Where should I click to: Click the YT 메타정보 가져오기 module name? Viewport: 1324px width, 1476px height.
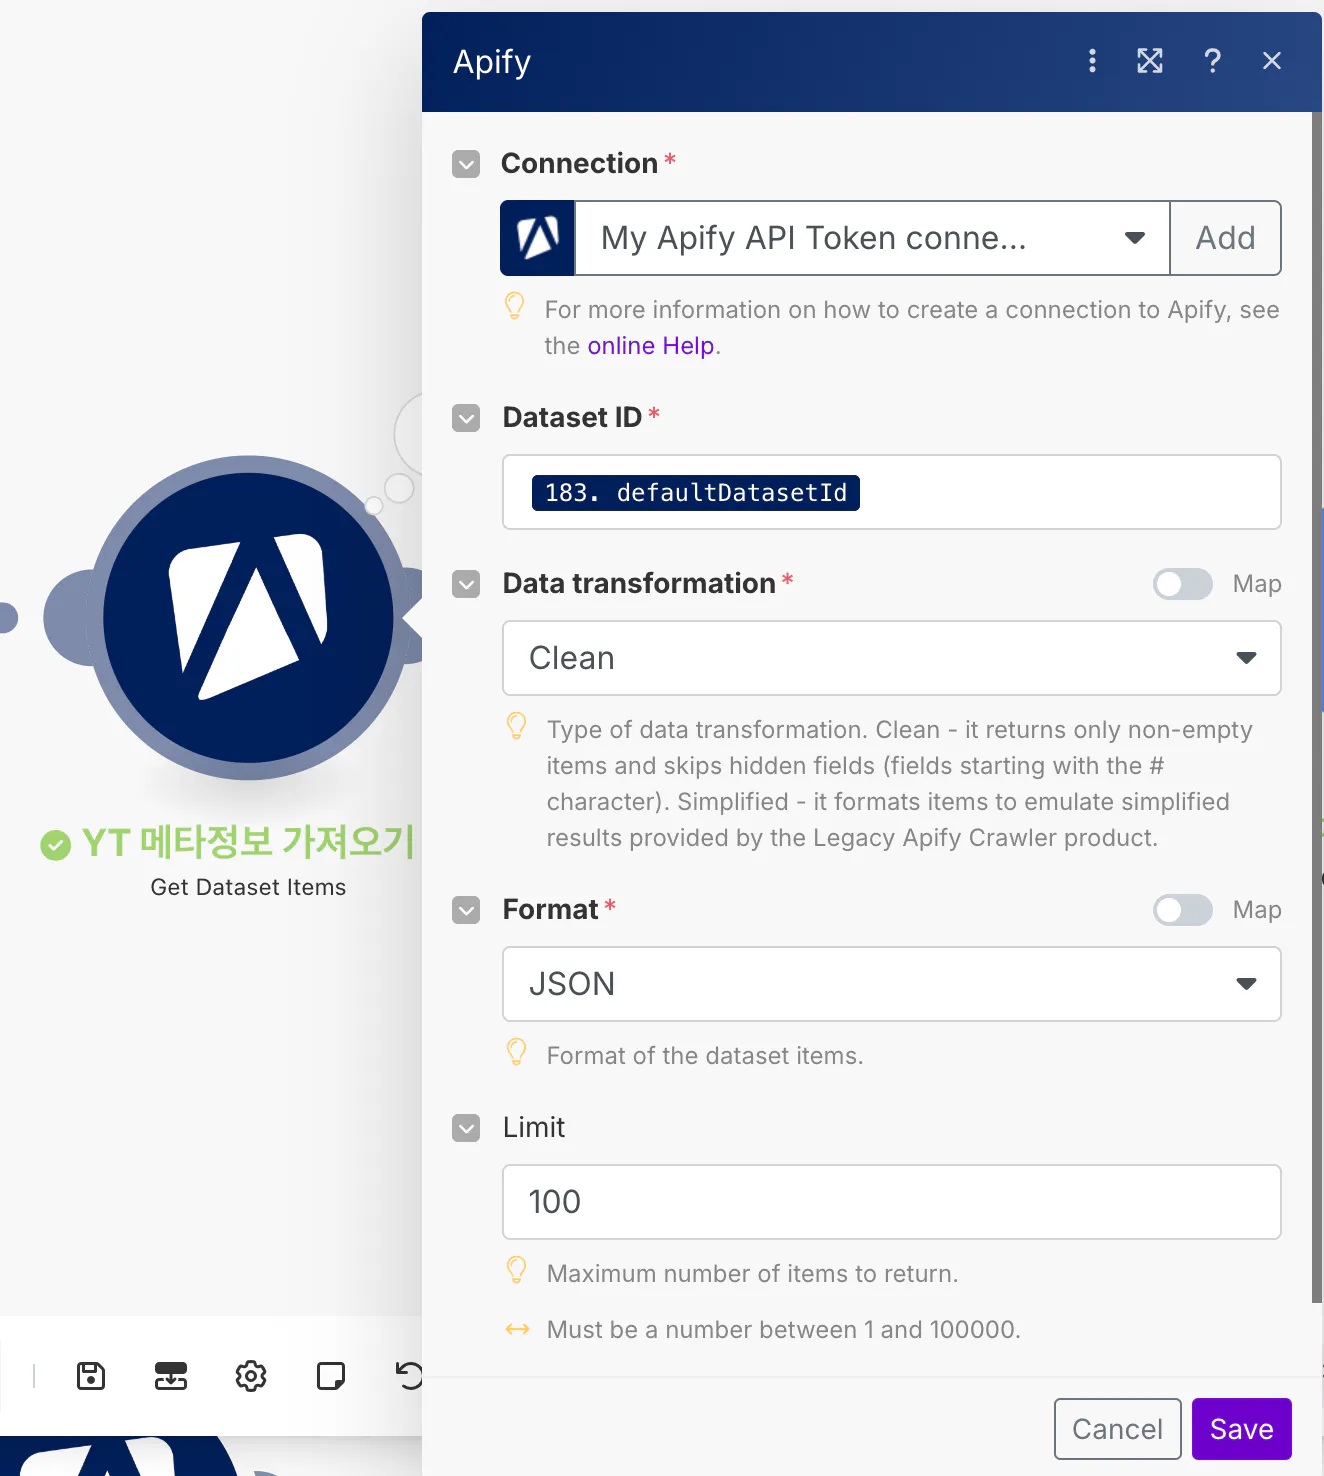pyautogui.click(x=248, y=842)
